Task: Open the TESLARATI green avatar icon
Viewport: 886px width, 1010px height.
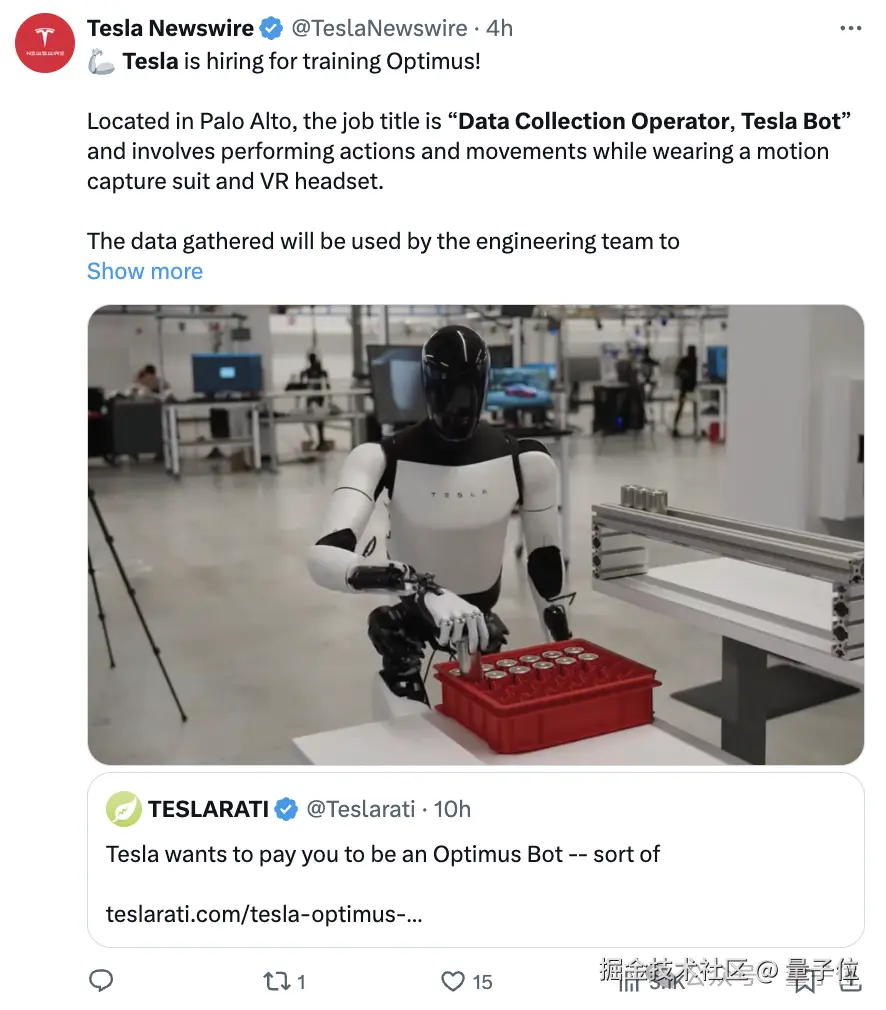Action: coord(124,809)
